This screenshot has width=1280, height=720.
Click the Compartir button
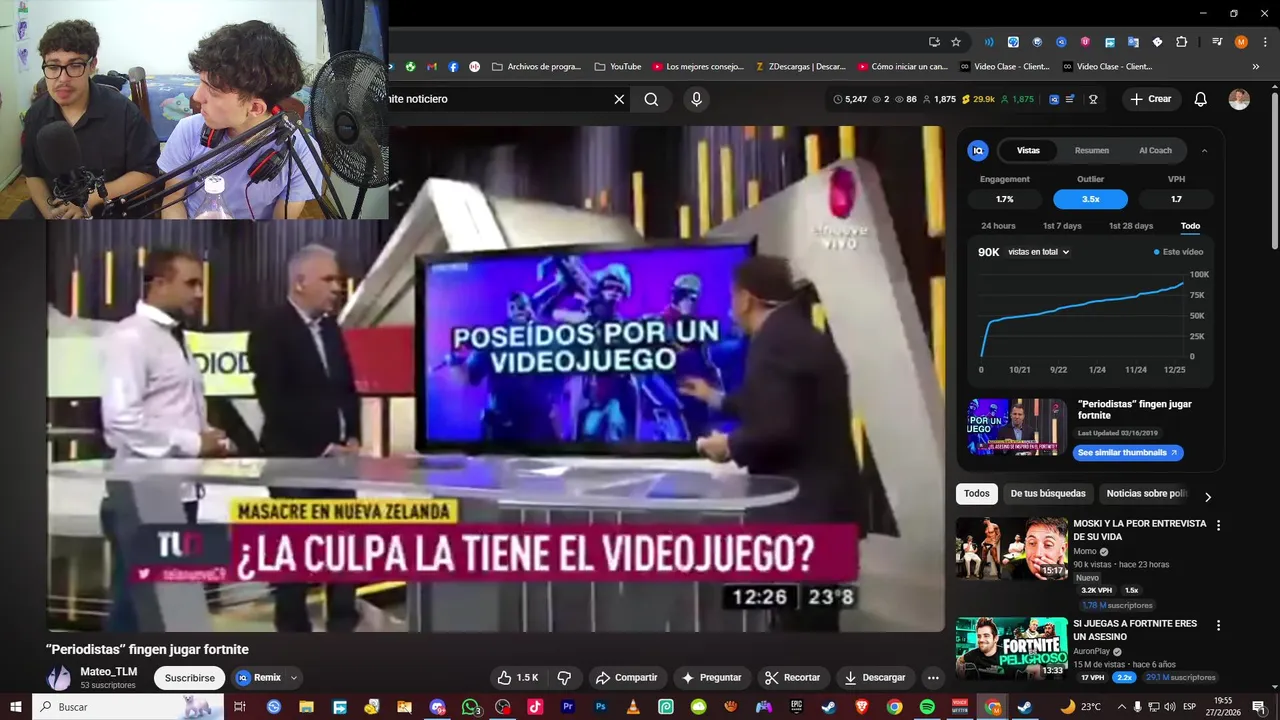tap(626, 677)
